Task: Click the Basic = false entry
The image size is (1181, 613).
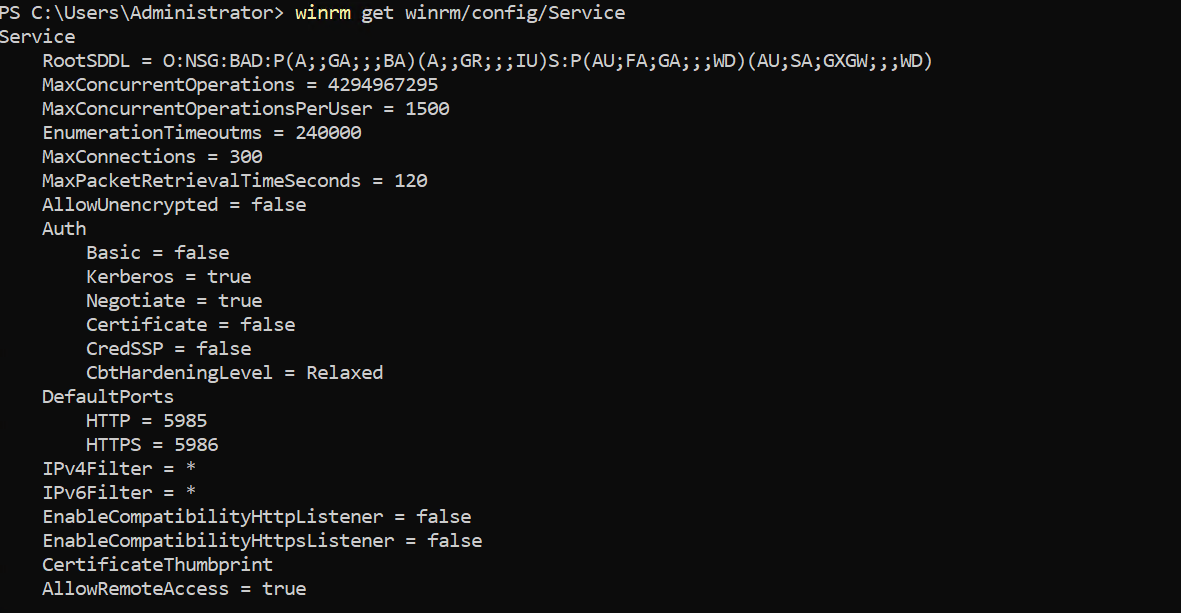Action: (x=157, y=253)
